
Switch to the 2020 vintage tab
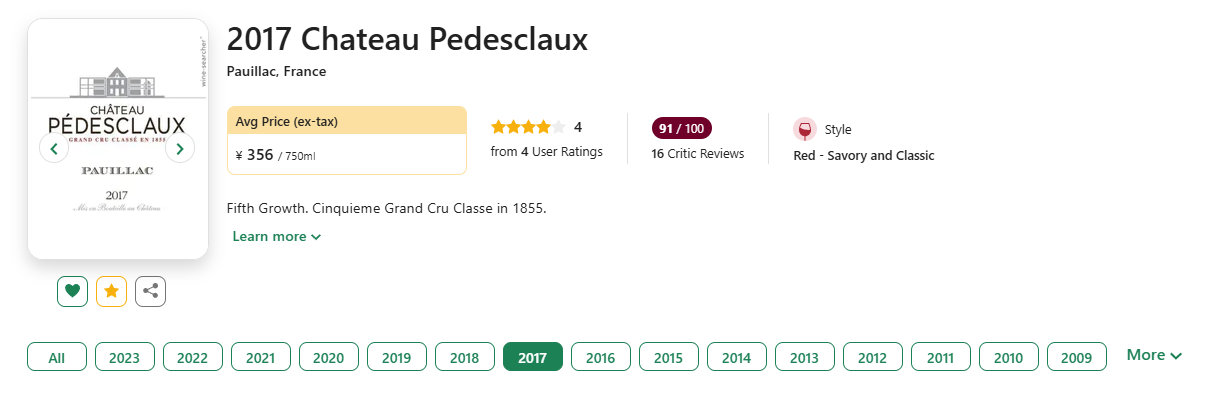[329, 357]
